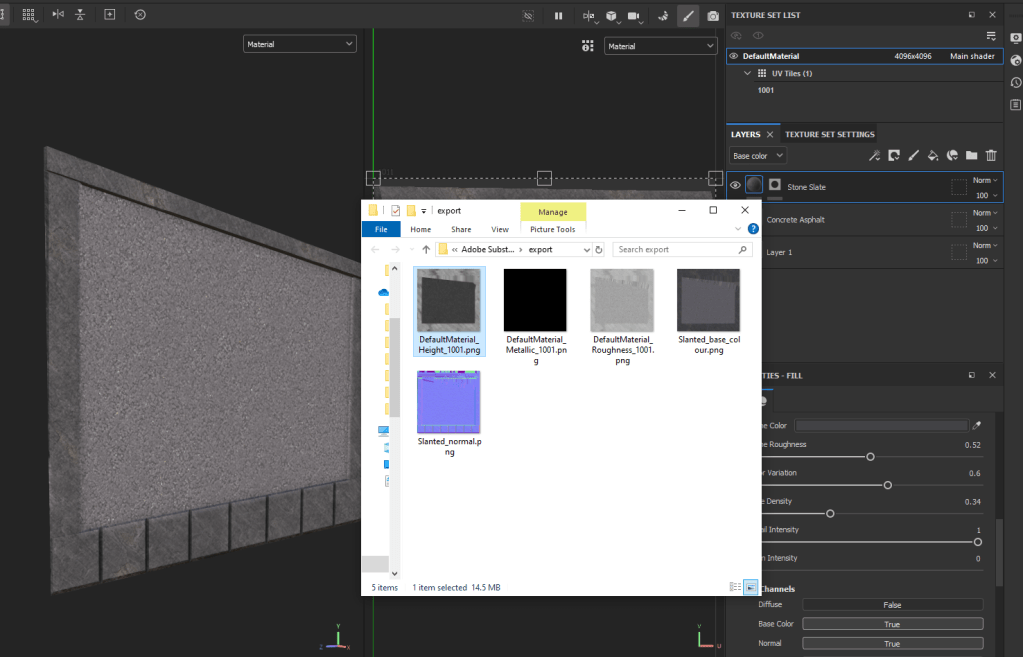
Task: Click the camera screenshot icon in the viewport toolbar
Action: [713, 16]
